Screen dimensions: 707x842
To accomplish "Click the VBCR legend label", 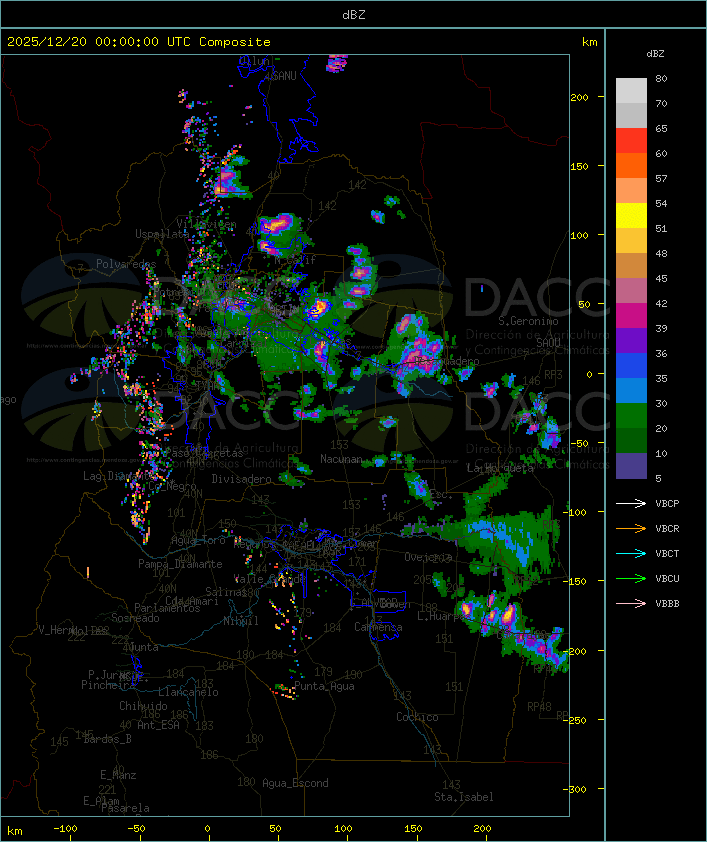I will point(667,529).
